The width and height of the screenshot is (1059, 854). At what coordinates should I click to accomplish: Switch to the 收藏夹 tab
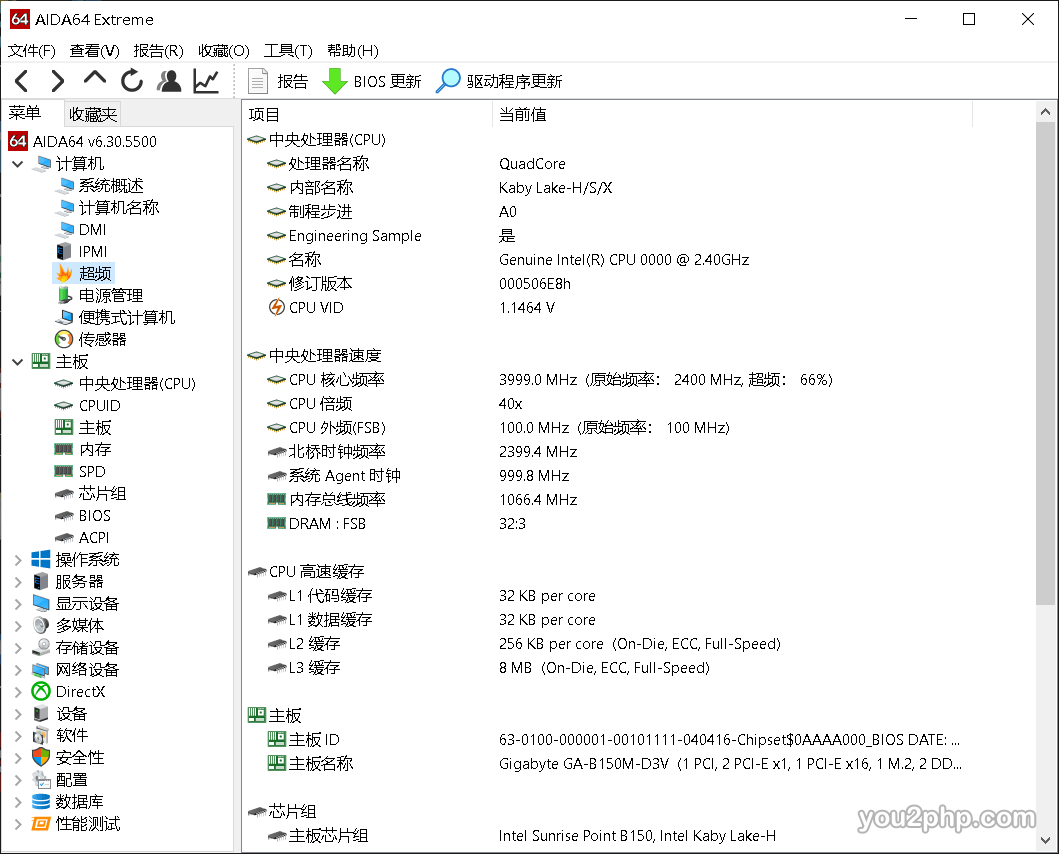tap(93, 114)
